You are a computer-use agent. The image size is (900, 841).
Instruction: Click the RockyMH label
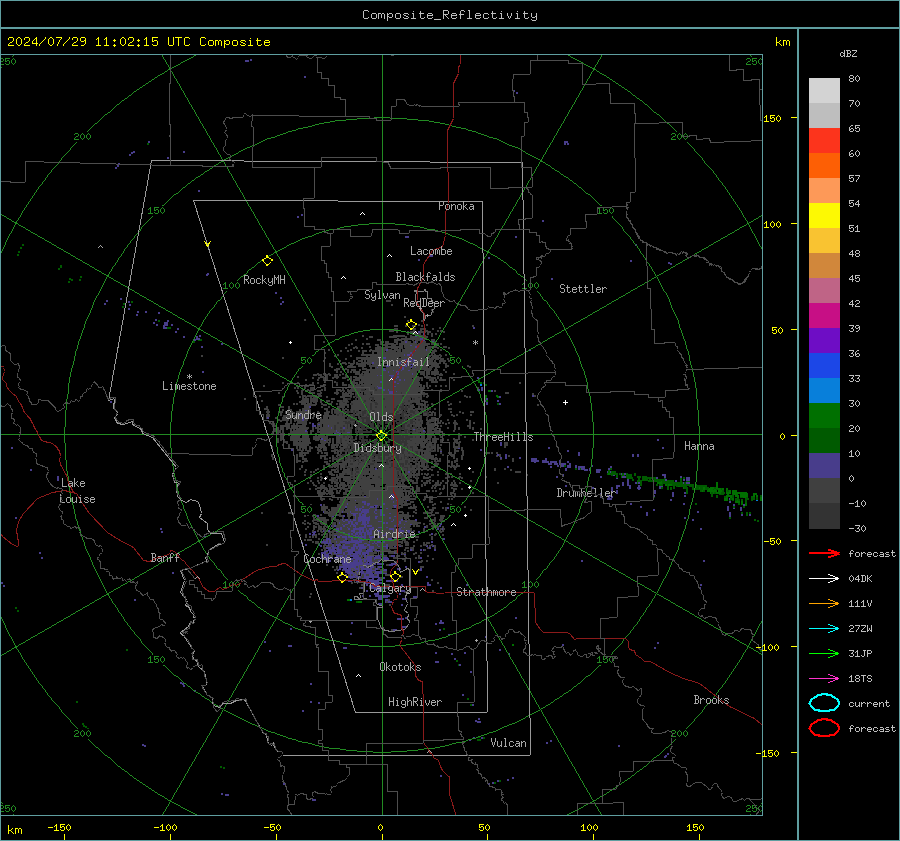pyautogui.click(x=264, y=280)
